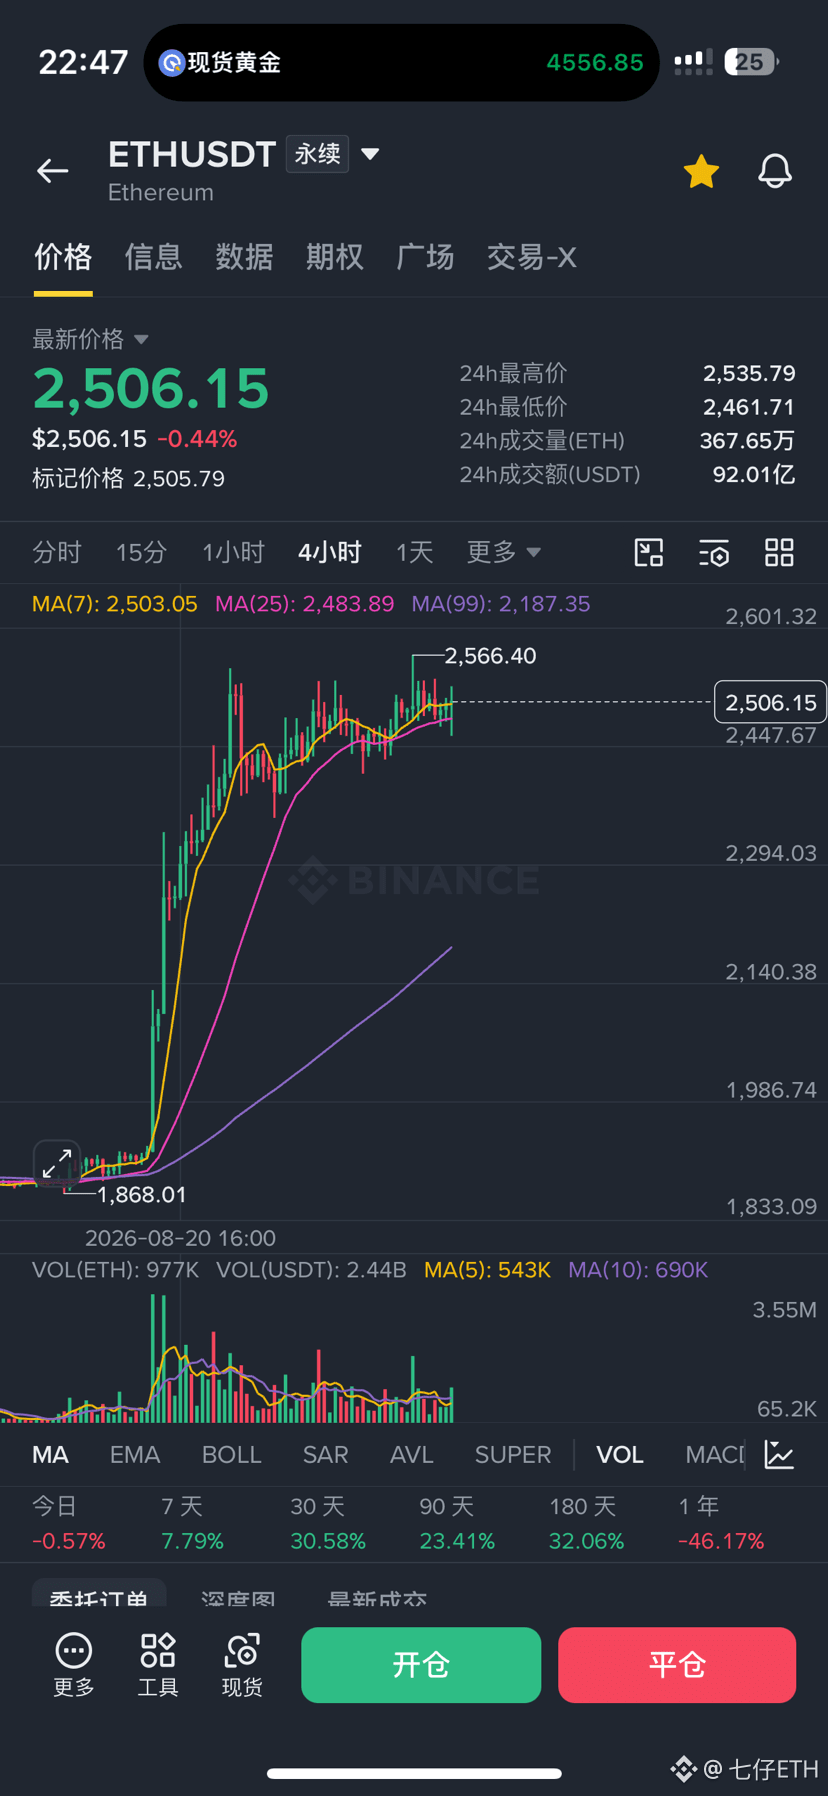Tap MA(7) value label
The height and width of the screenshot is (1796, 828).
115,604
